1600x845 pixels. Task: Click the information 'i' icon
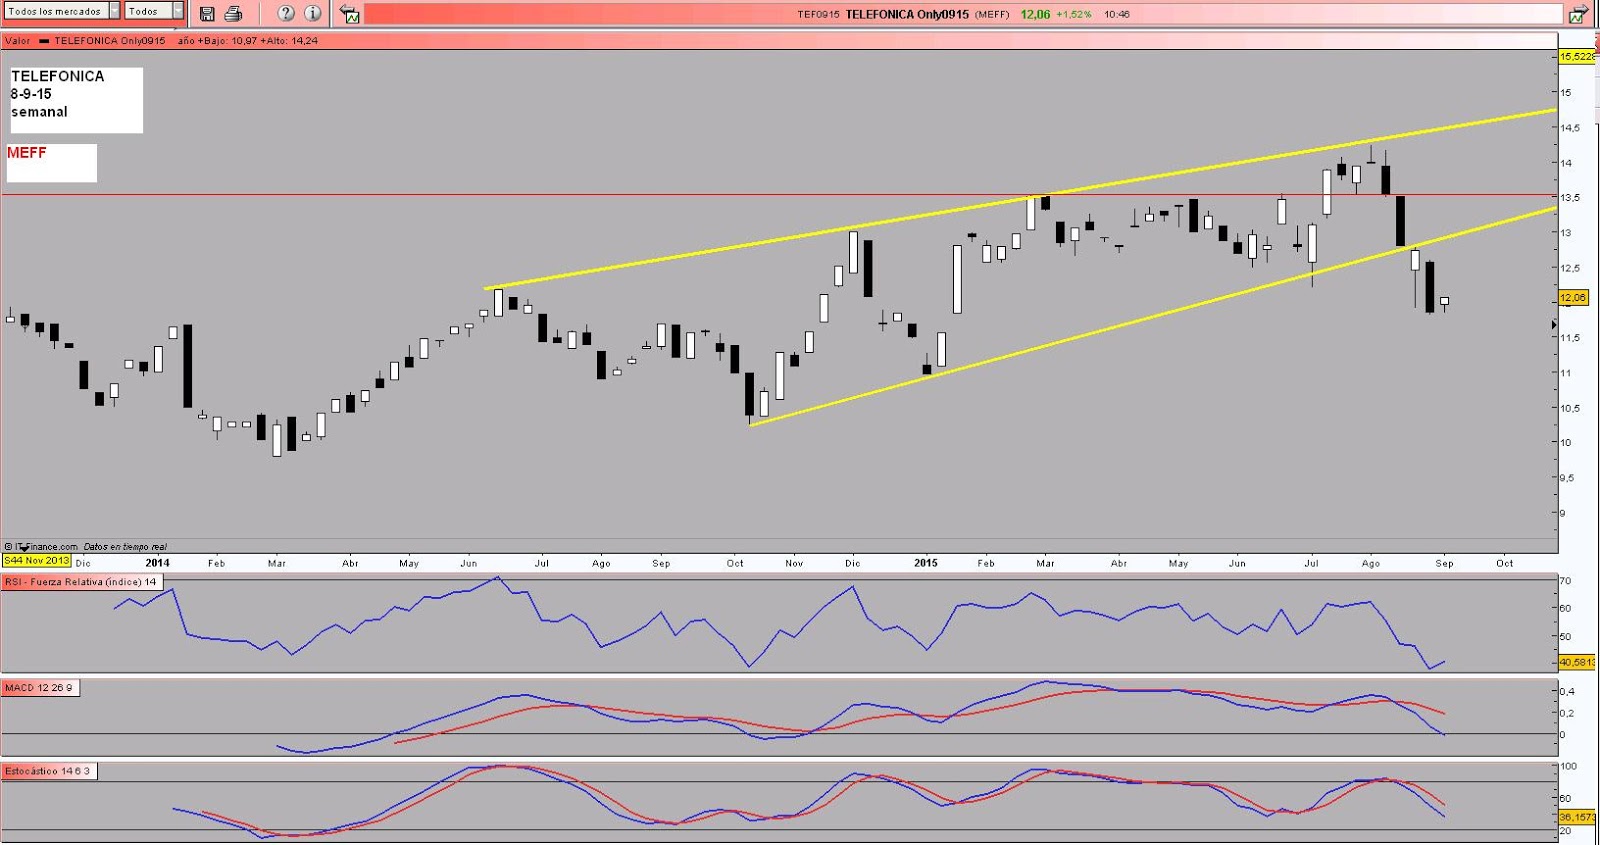(x=313, y=13)
